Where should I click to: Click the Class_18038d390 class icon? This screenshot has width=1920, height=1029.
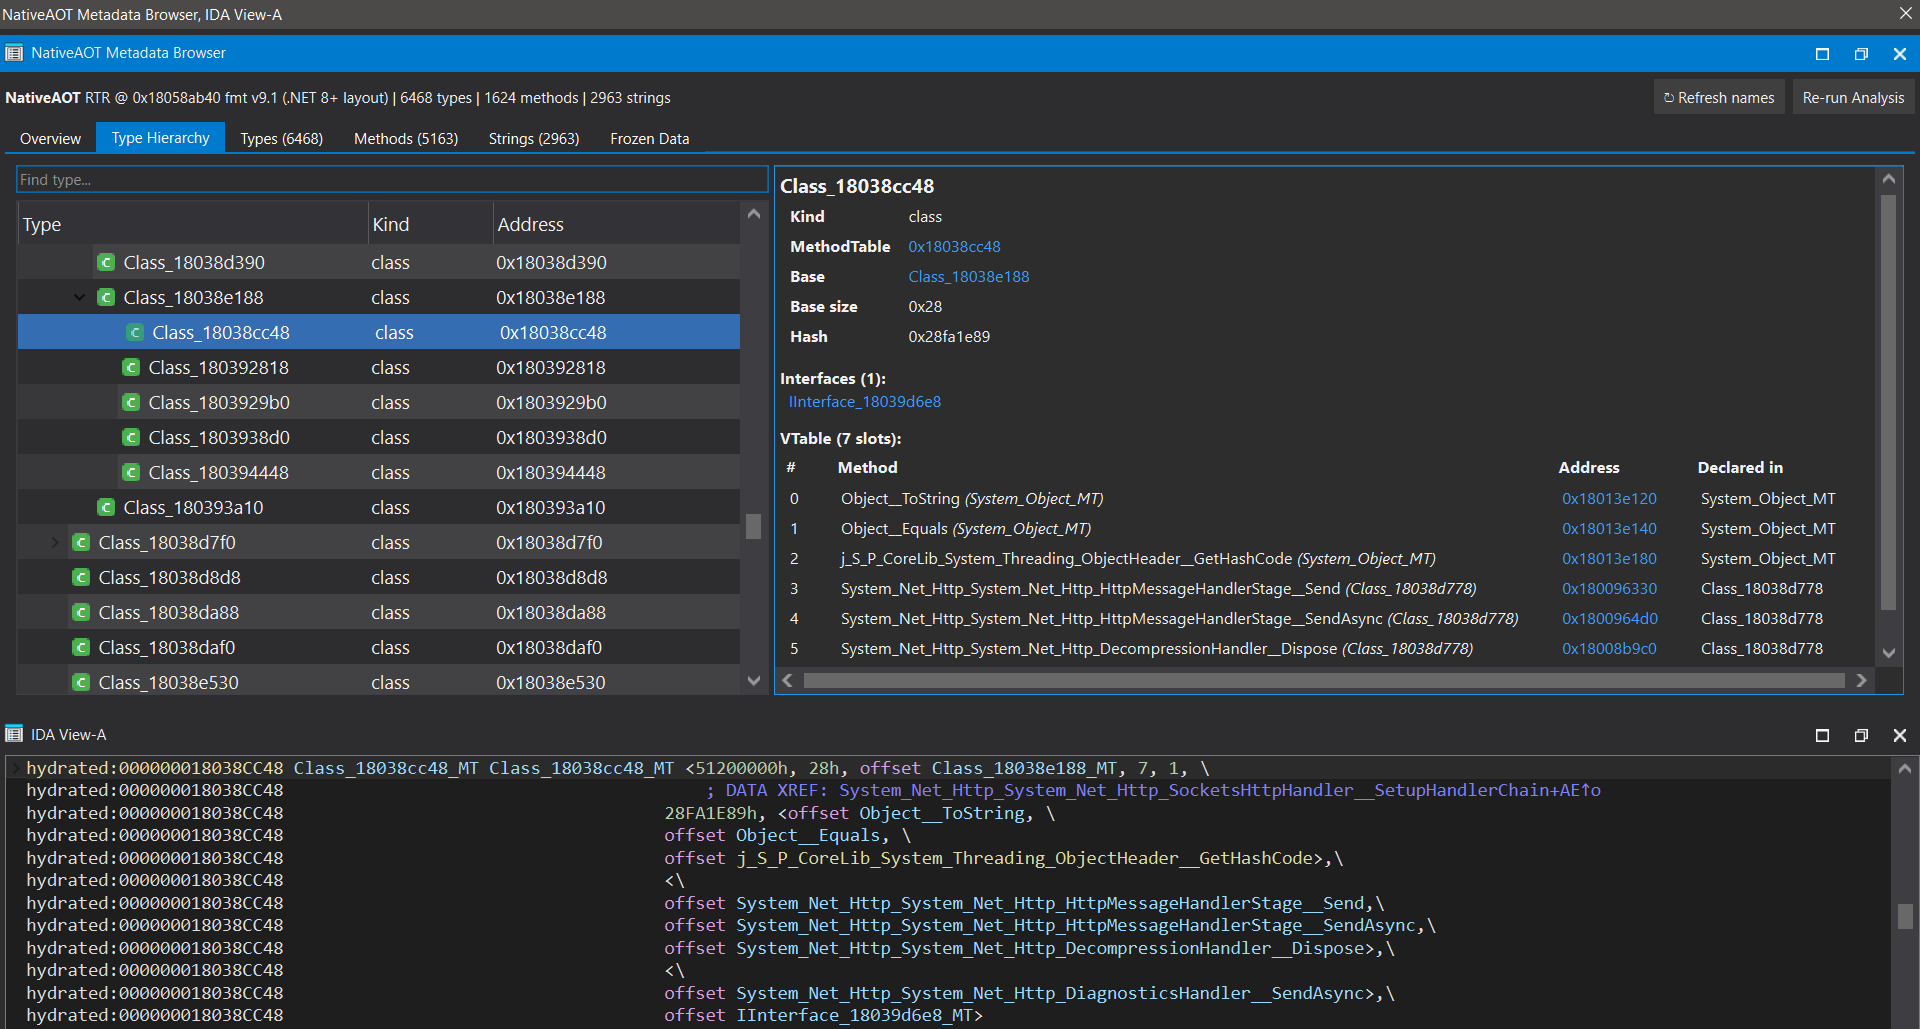pos(106,263)
